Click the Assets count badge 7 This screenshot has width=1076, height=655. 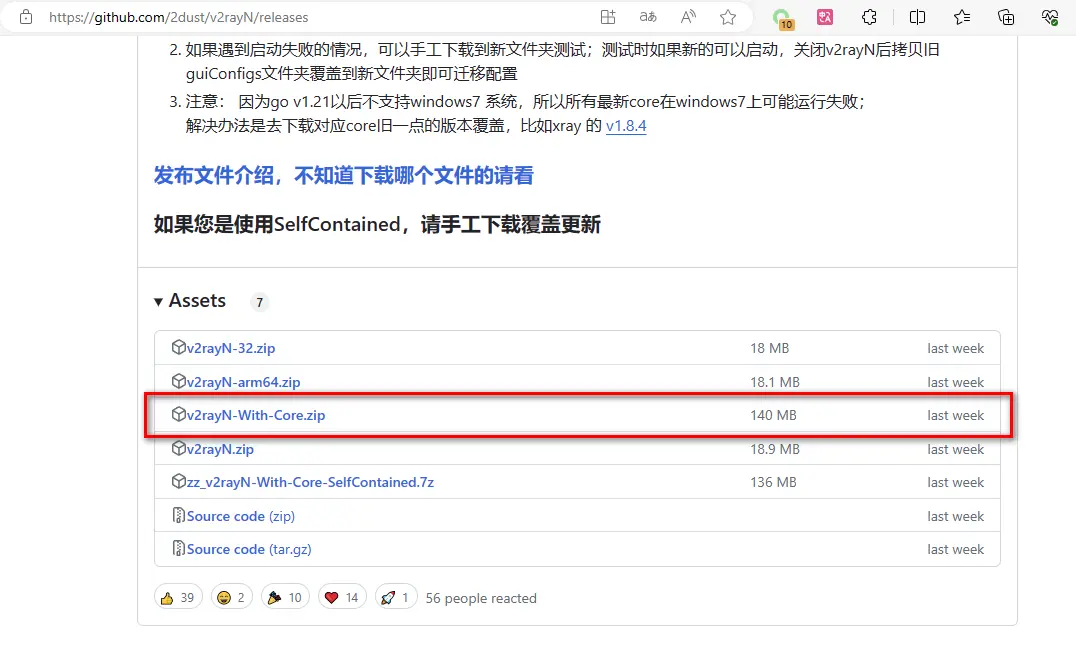pos(259,302)
